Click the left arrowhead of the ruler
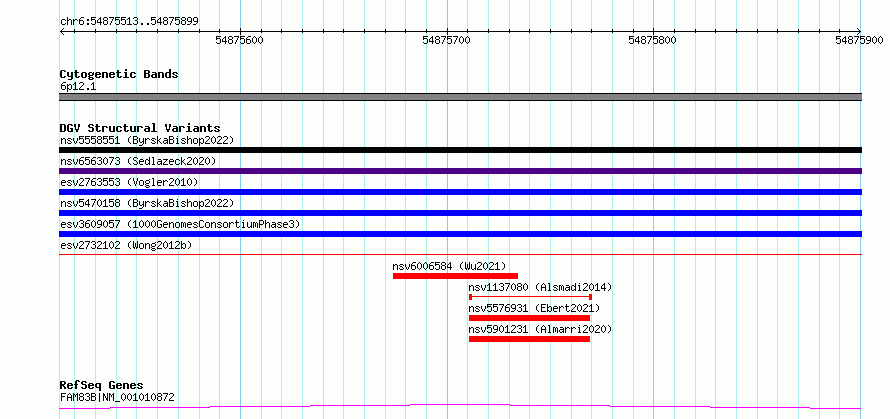Image resolution: width=890 pixels, height=419 pixels. pos(62,31)
